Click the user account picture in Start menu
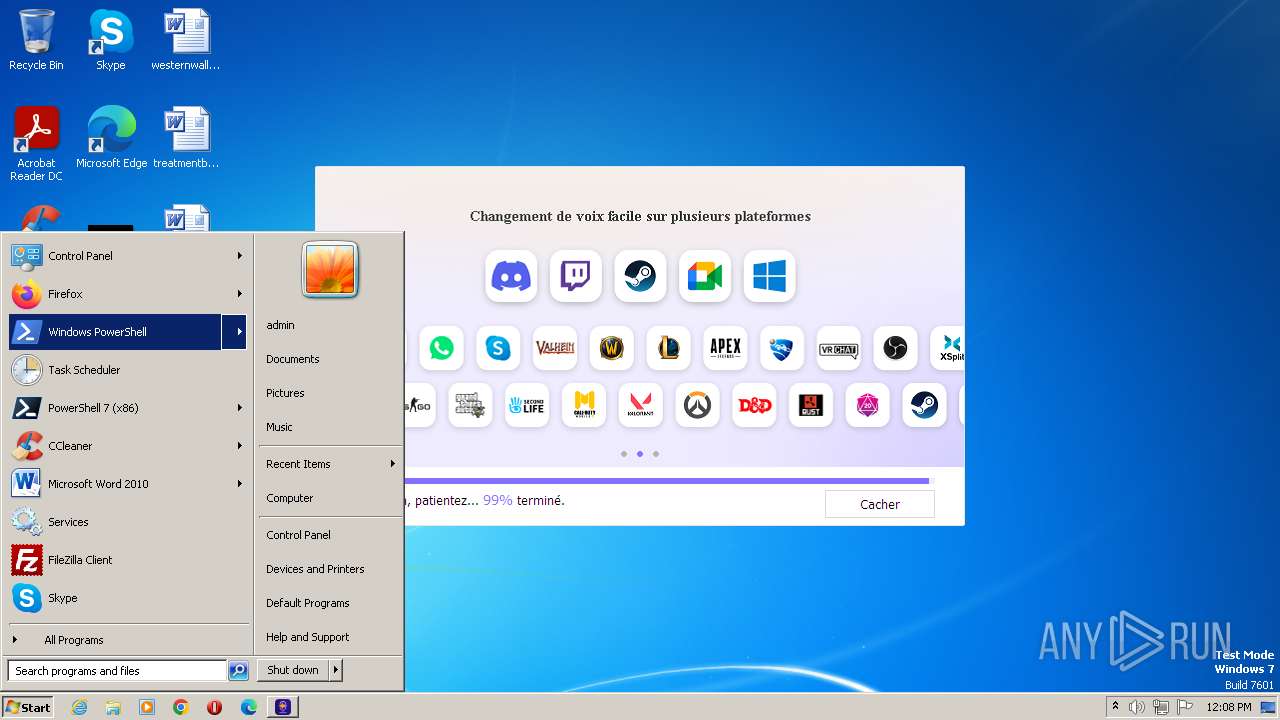This screenshot has height=720, width=1280. click(x=330, y=270)
